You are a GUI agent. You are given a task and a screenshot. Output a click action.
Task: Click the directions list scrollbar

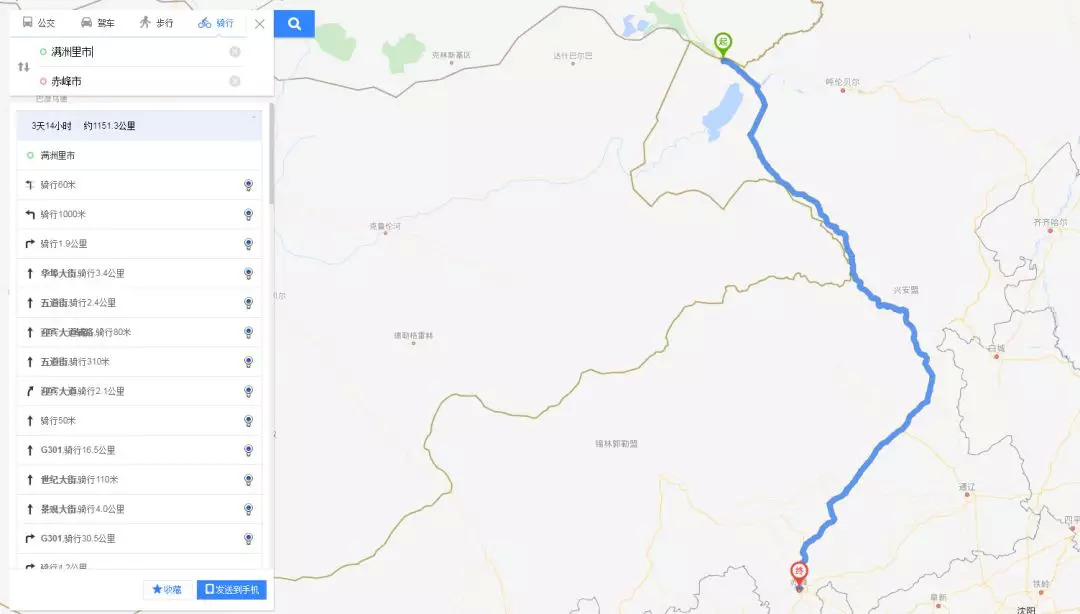(x=271, y=154)
